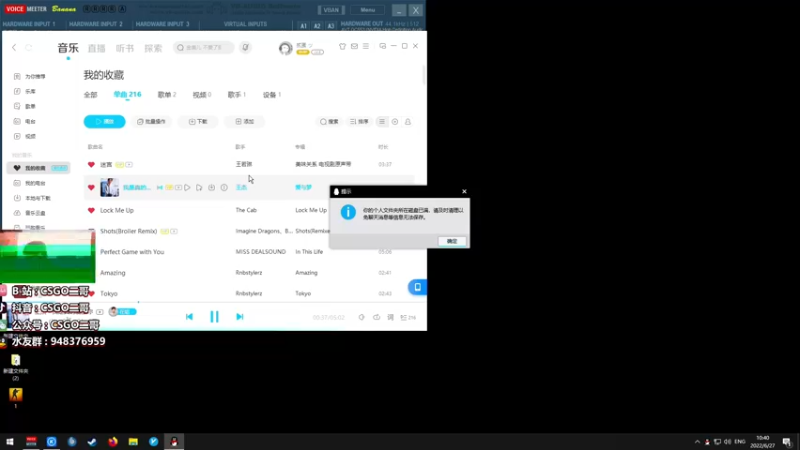
Task: Toggle desktop lyrics 词 icon
Action: click(390, 317)
